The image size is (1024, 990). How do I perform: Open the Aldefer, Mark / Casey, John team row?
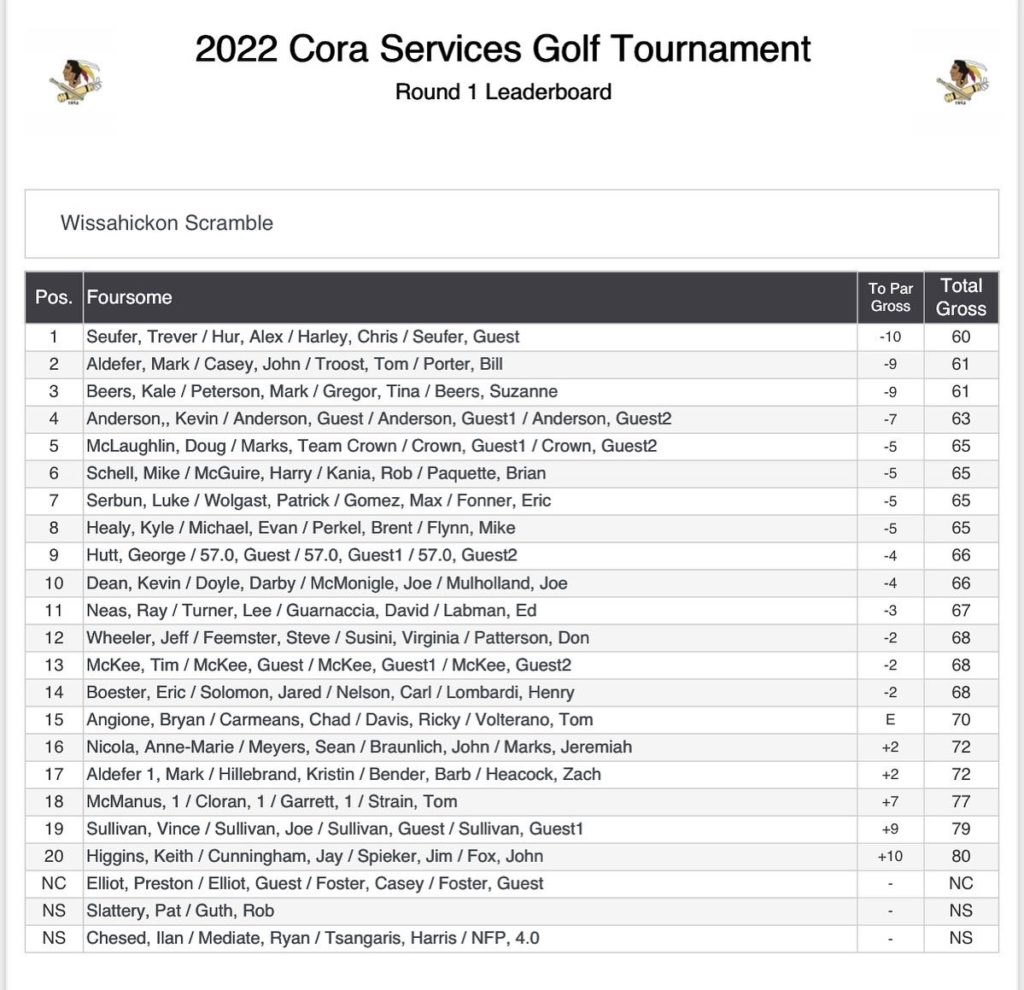click(512, 364)
